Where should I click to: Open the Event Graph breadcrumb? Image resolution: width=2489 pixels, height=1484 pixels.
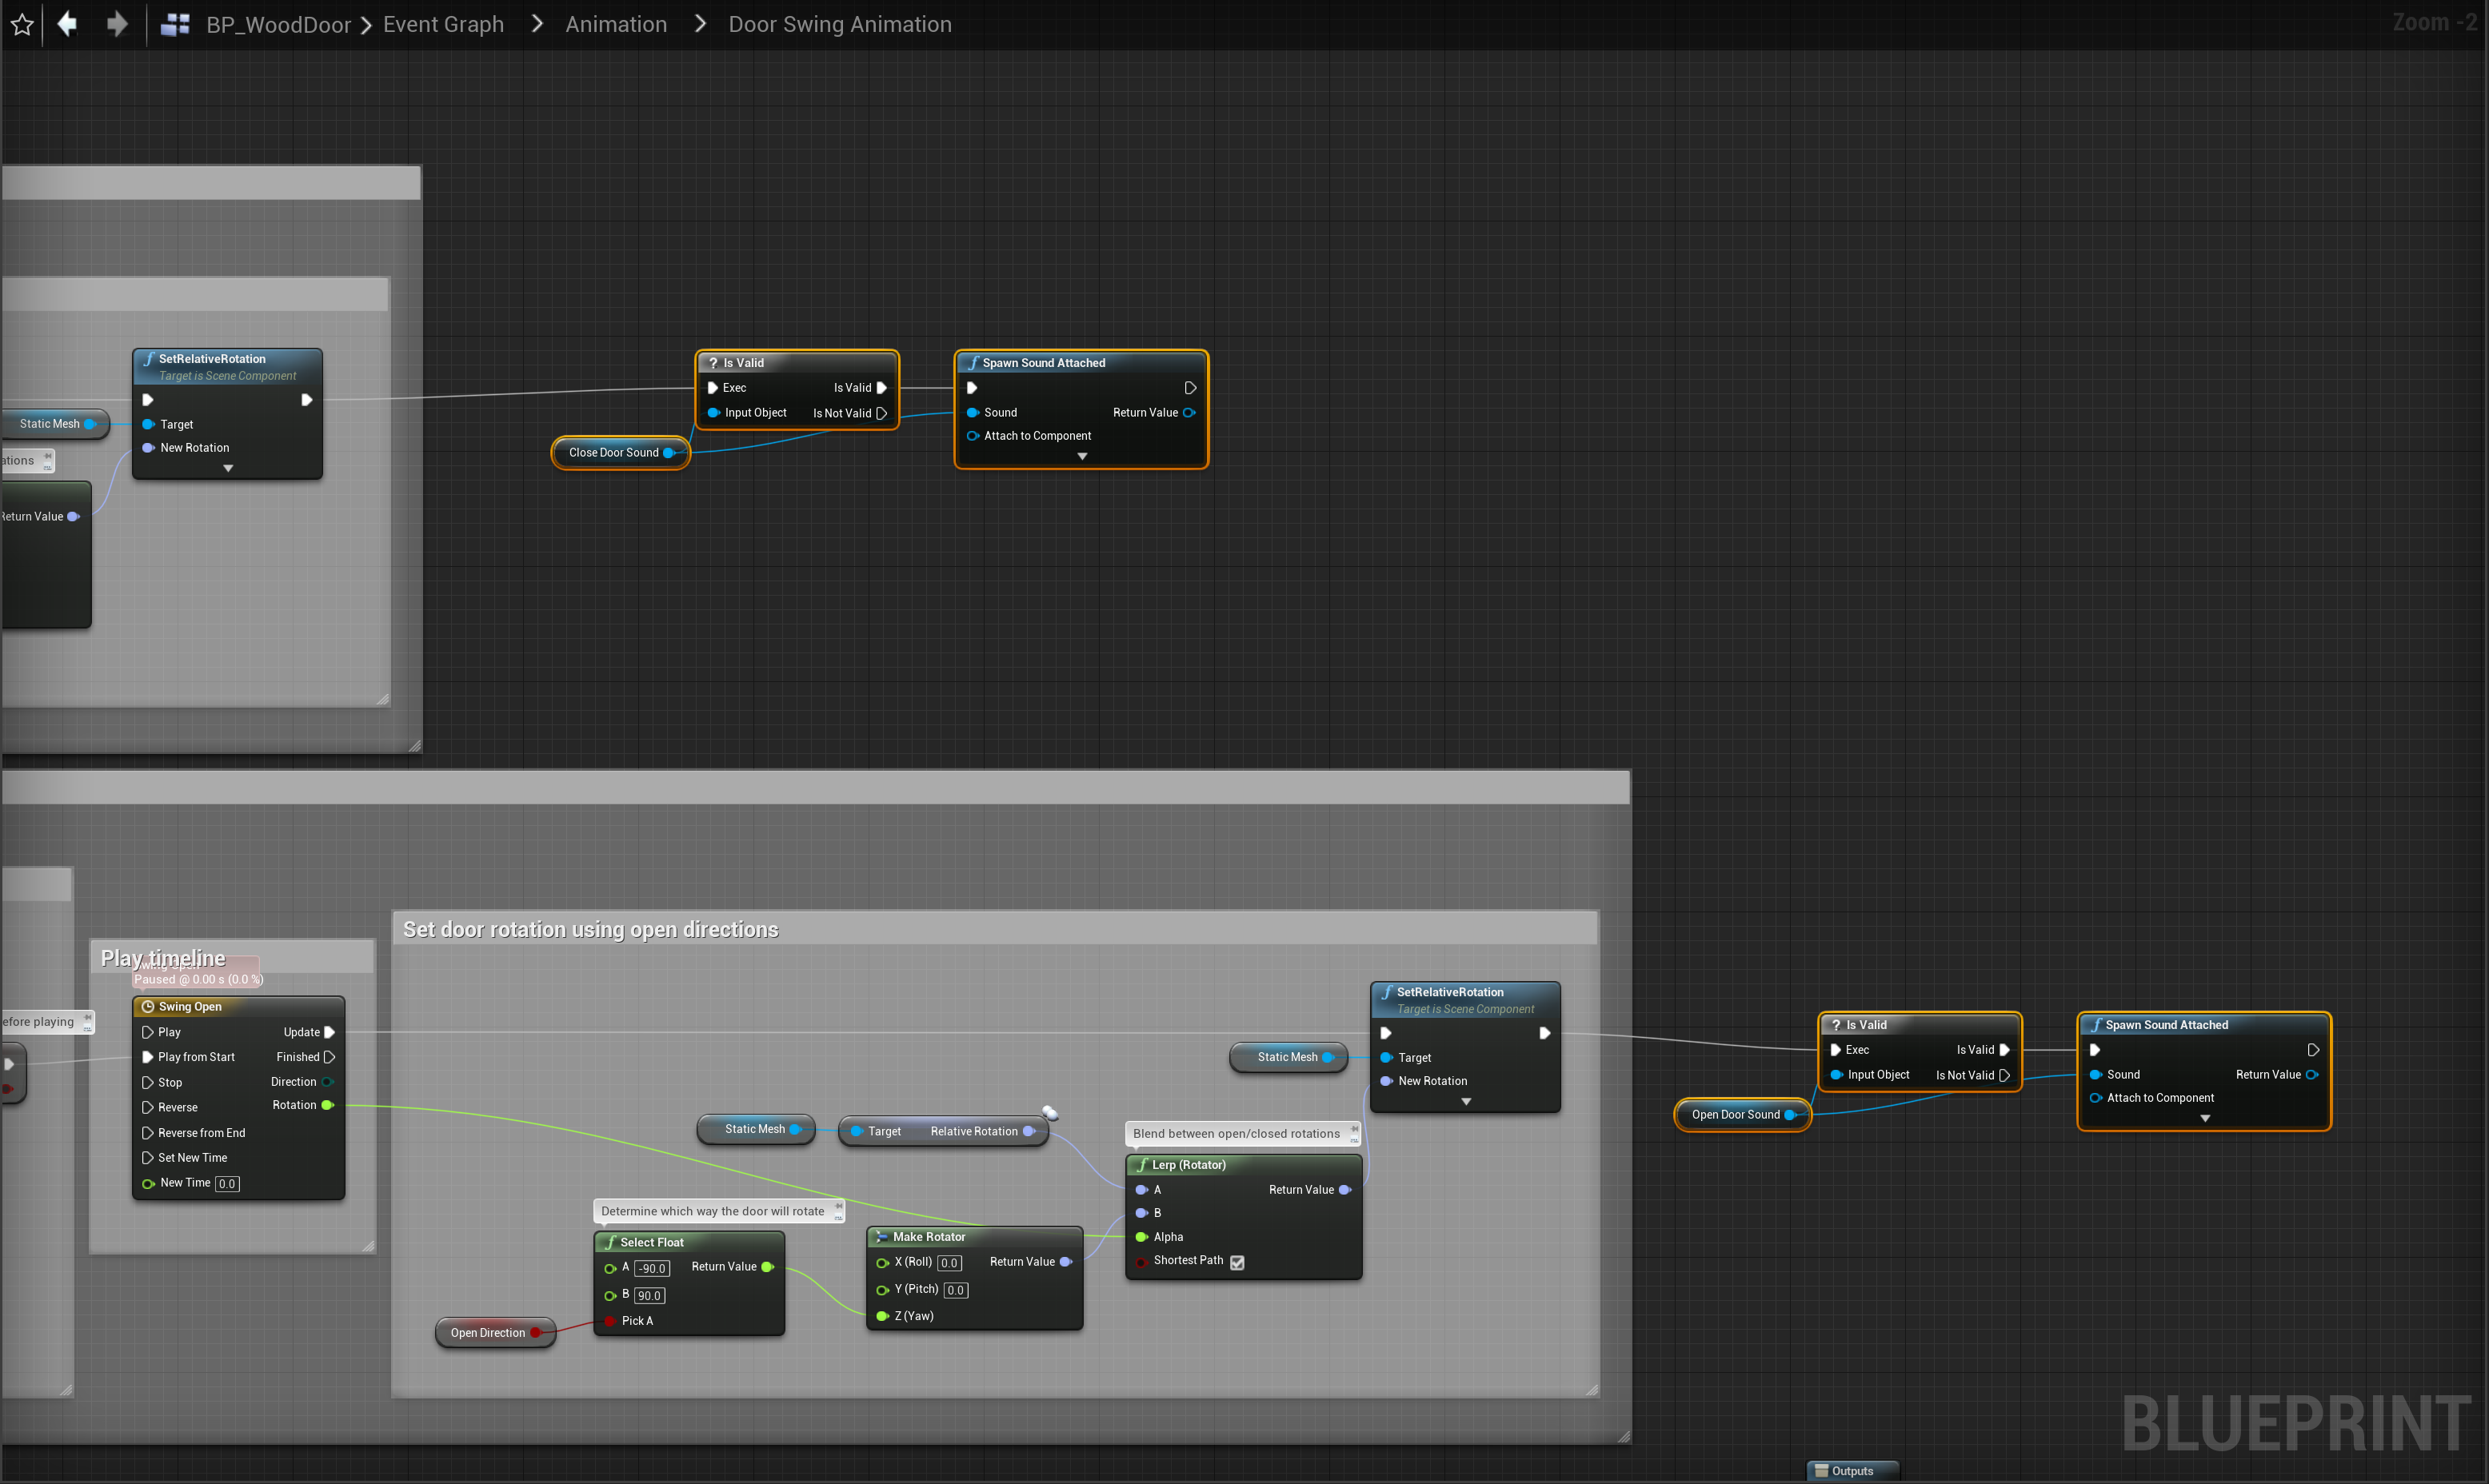[x=443, y=24]
